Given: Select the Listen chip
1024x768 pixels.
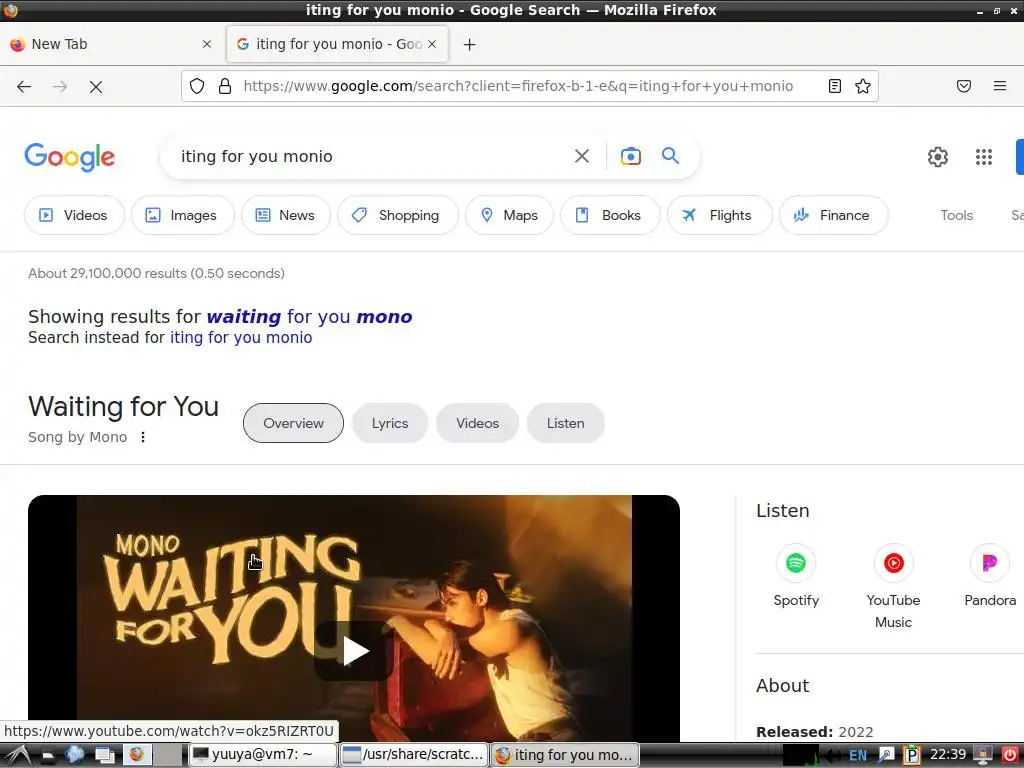Looking at the screenshot, I should point(566,423).
